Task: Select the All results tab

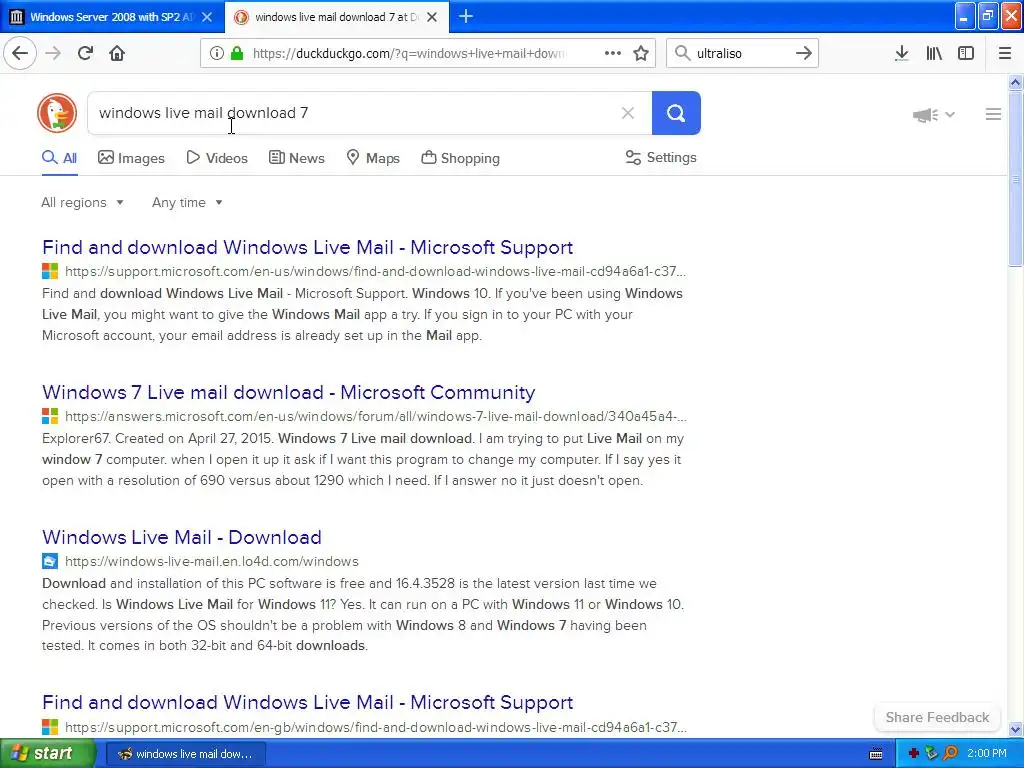Action: click(59, 158)
